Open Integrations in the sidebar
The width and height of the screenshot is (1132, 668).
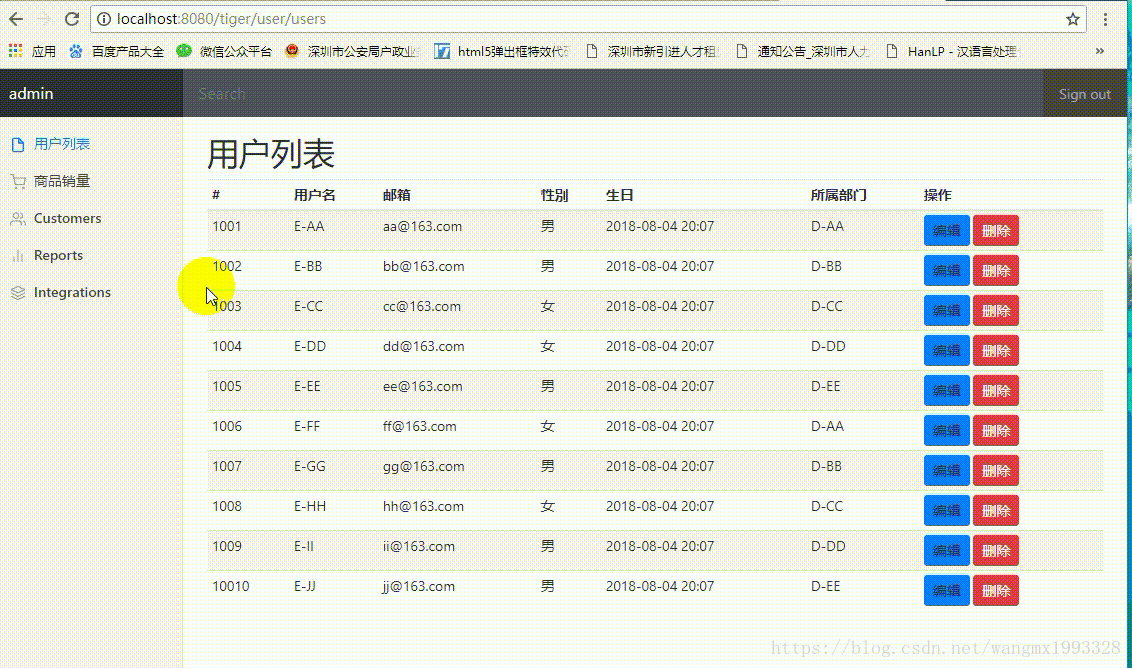coord(72,292)
